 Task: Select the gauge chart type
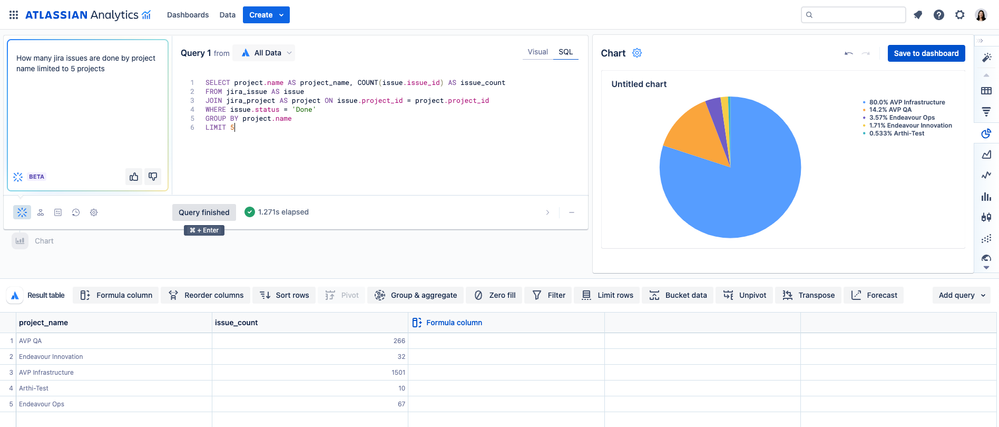point(986,258)
